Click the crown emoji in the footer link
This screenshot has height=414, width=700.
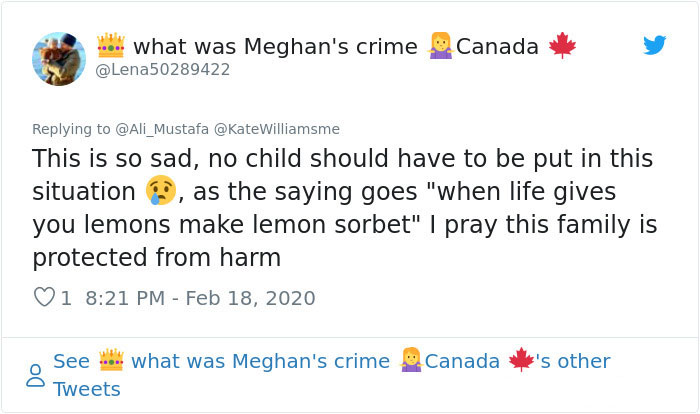coord(110,360)
